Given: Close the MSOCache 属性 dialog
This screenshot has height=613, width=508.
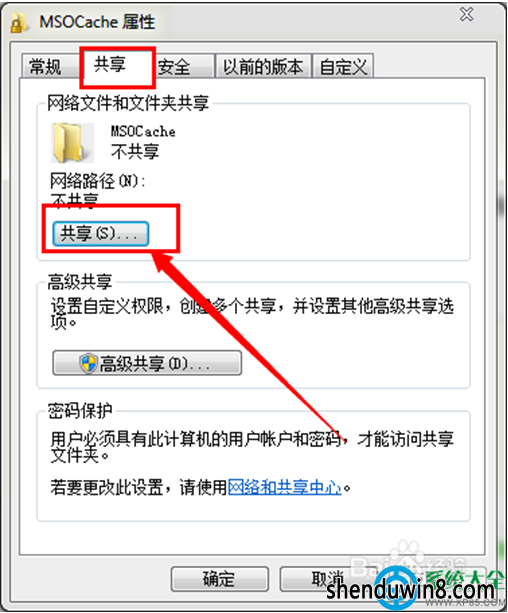Looking at the screenshot, I should point(467,14).
